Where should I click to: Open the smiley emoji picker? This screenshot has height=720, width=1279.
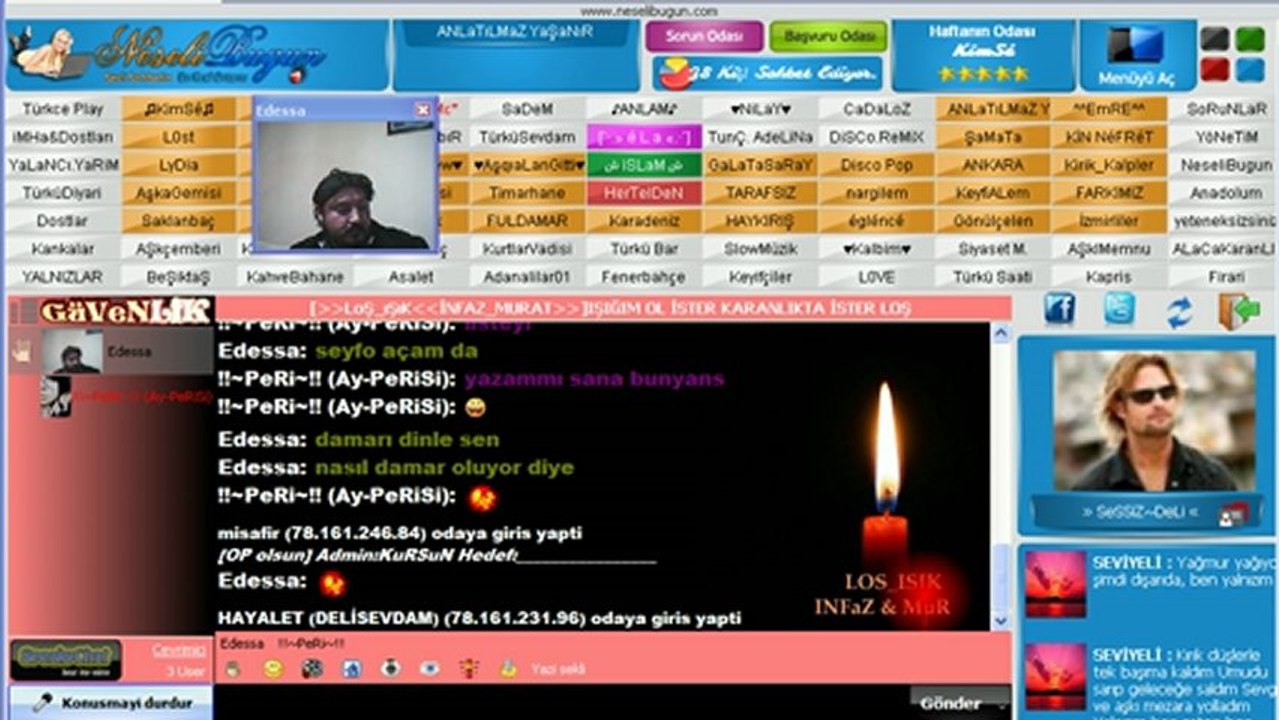[272, 669]
